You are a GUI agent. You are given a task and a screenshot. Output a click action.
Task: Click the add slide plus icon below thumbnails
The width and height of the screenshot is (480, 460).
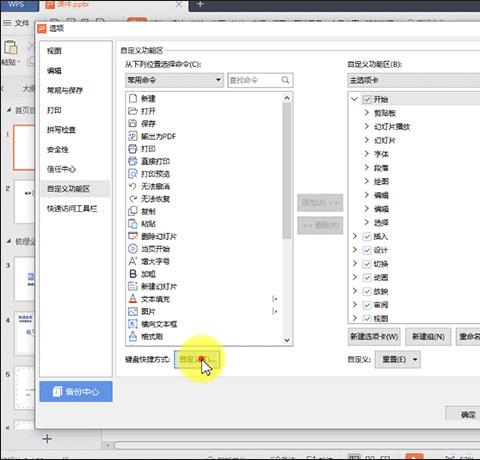pyautogui.click(x=47, y=439)
